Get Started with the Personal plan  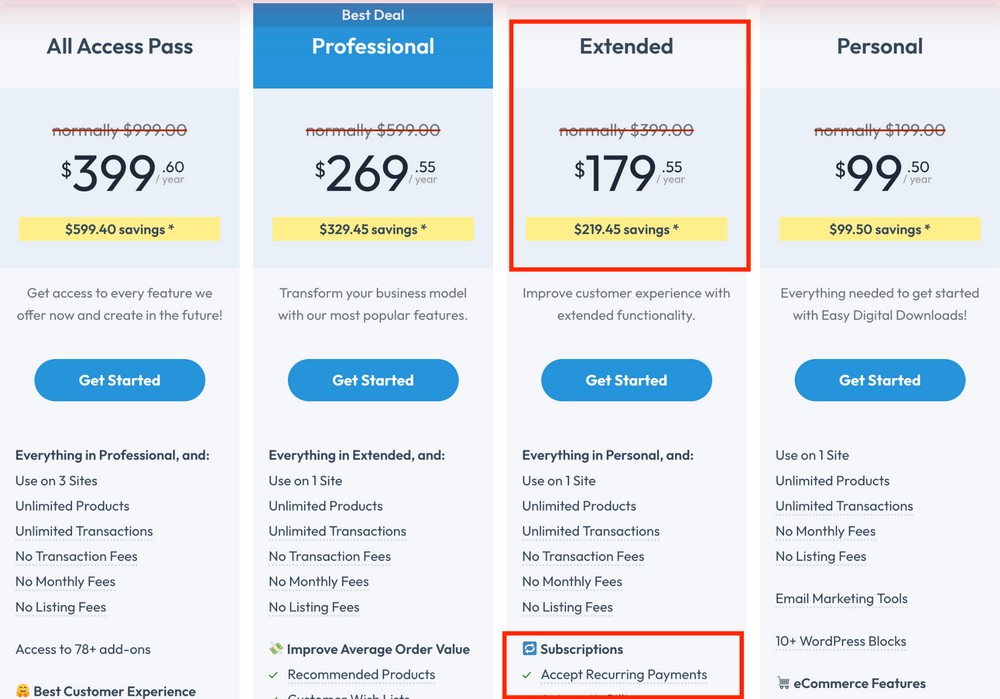(x=880, y=380)
